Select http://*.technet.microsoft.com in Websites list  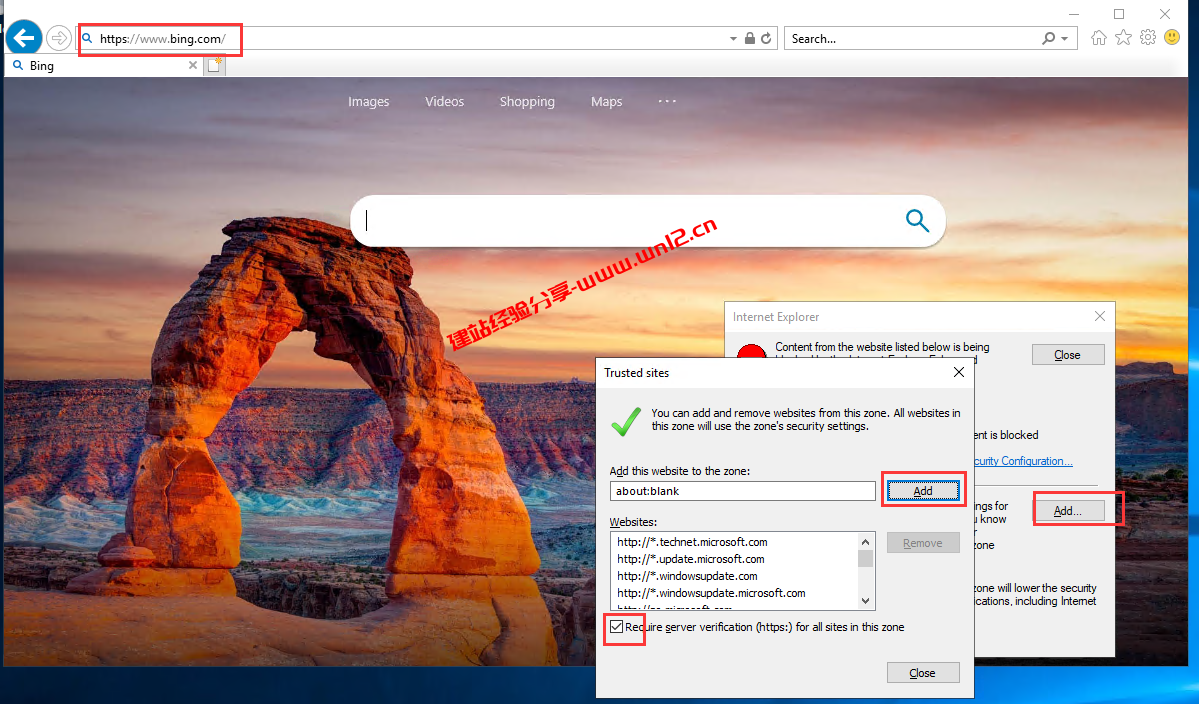(692, 542)
